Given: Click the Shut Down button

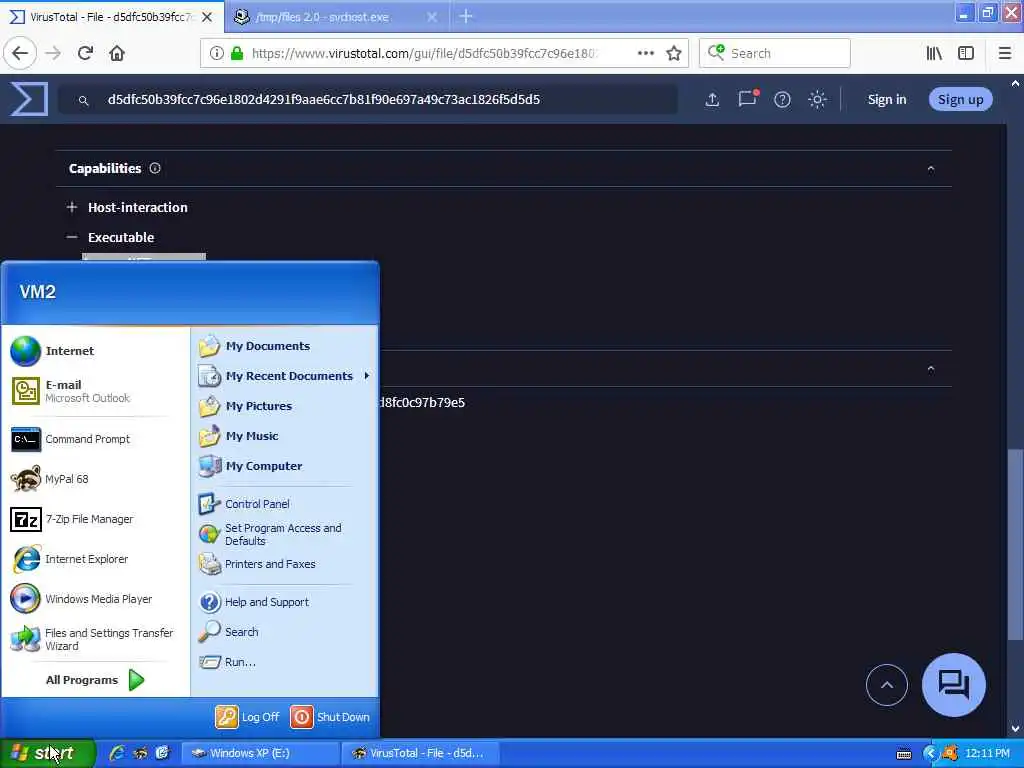Looking at the screenshot, I should 330,716.
